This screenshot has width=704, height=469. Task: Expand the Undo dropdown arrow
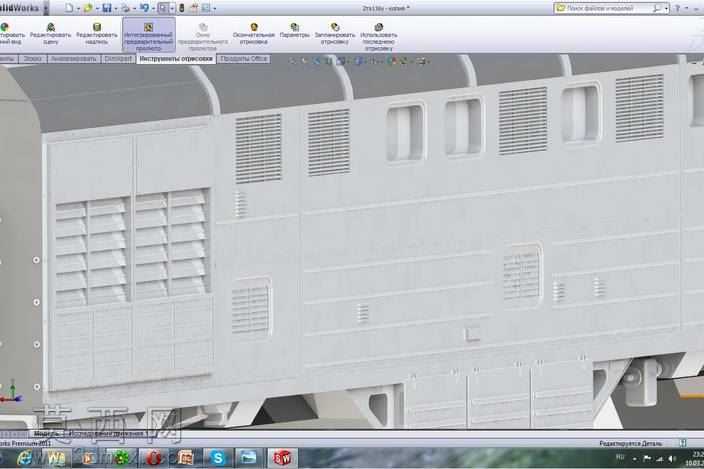pyautogui.click(x=153, y=8)
